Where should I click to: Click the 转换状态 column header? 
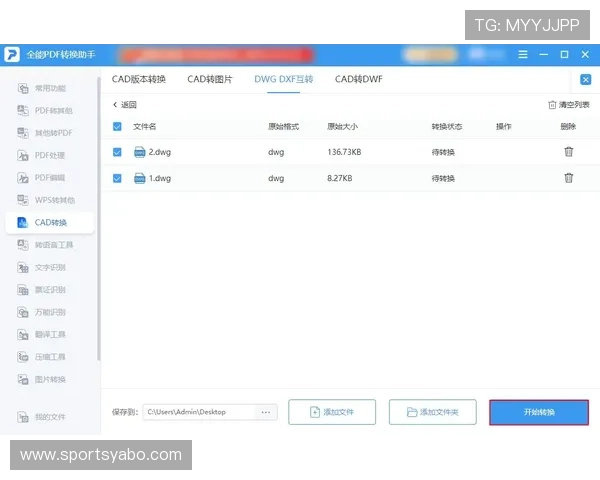click(447, 126)
